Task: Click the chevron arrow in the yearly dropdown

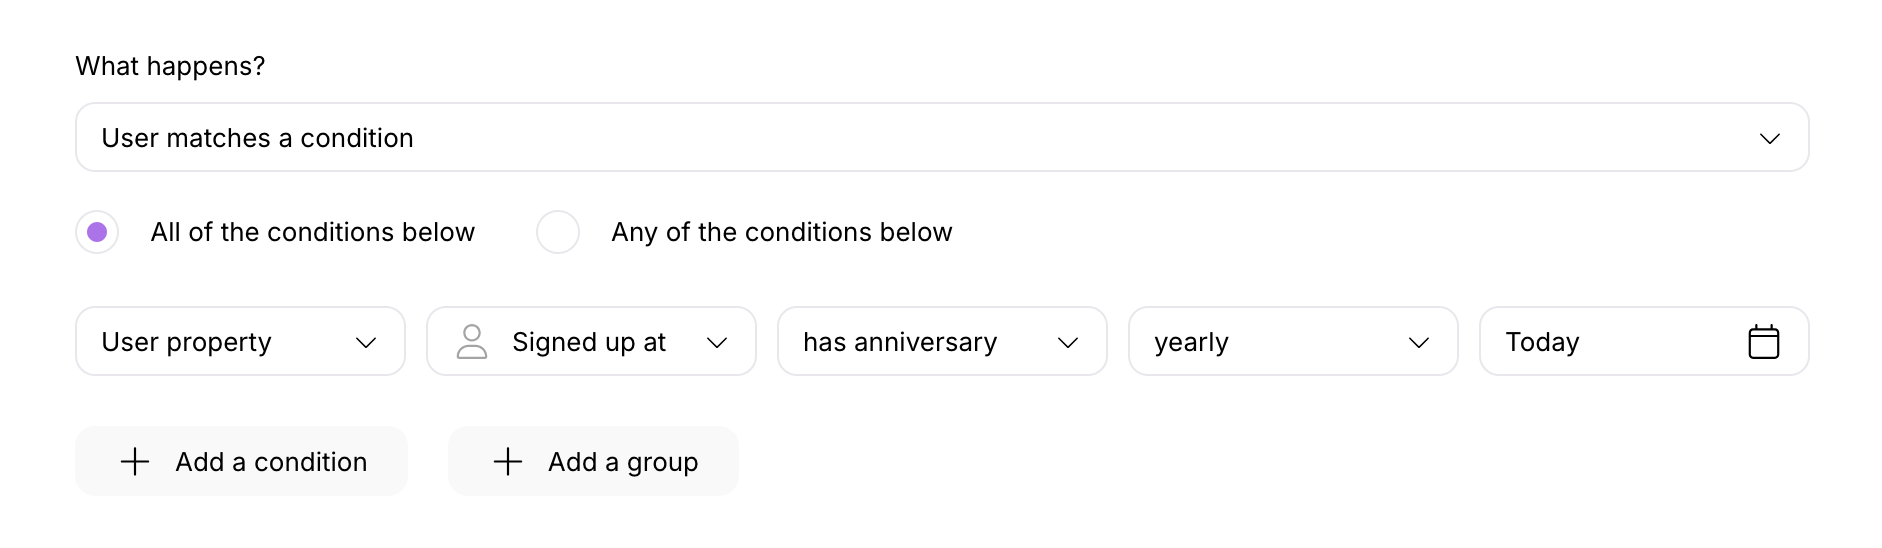Action: coord(1418,343)
